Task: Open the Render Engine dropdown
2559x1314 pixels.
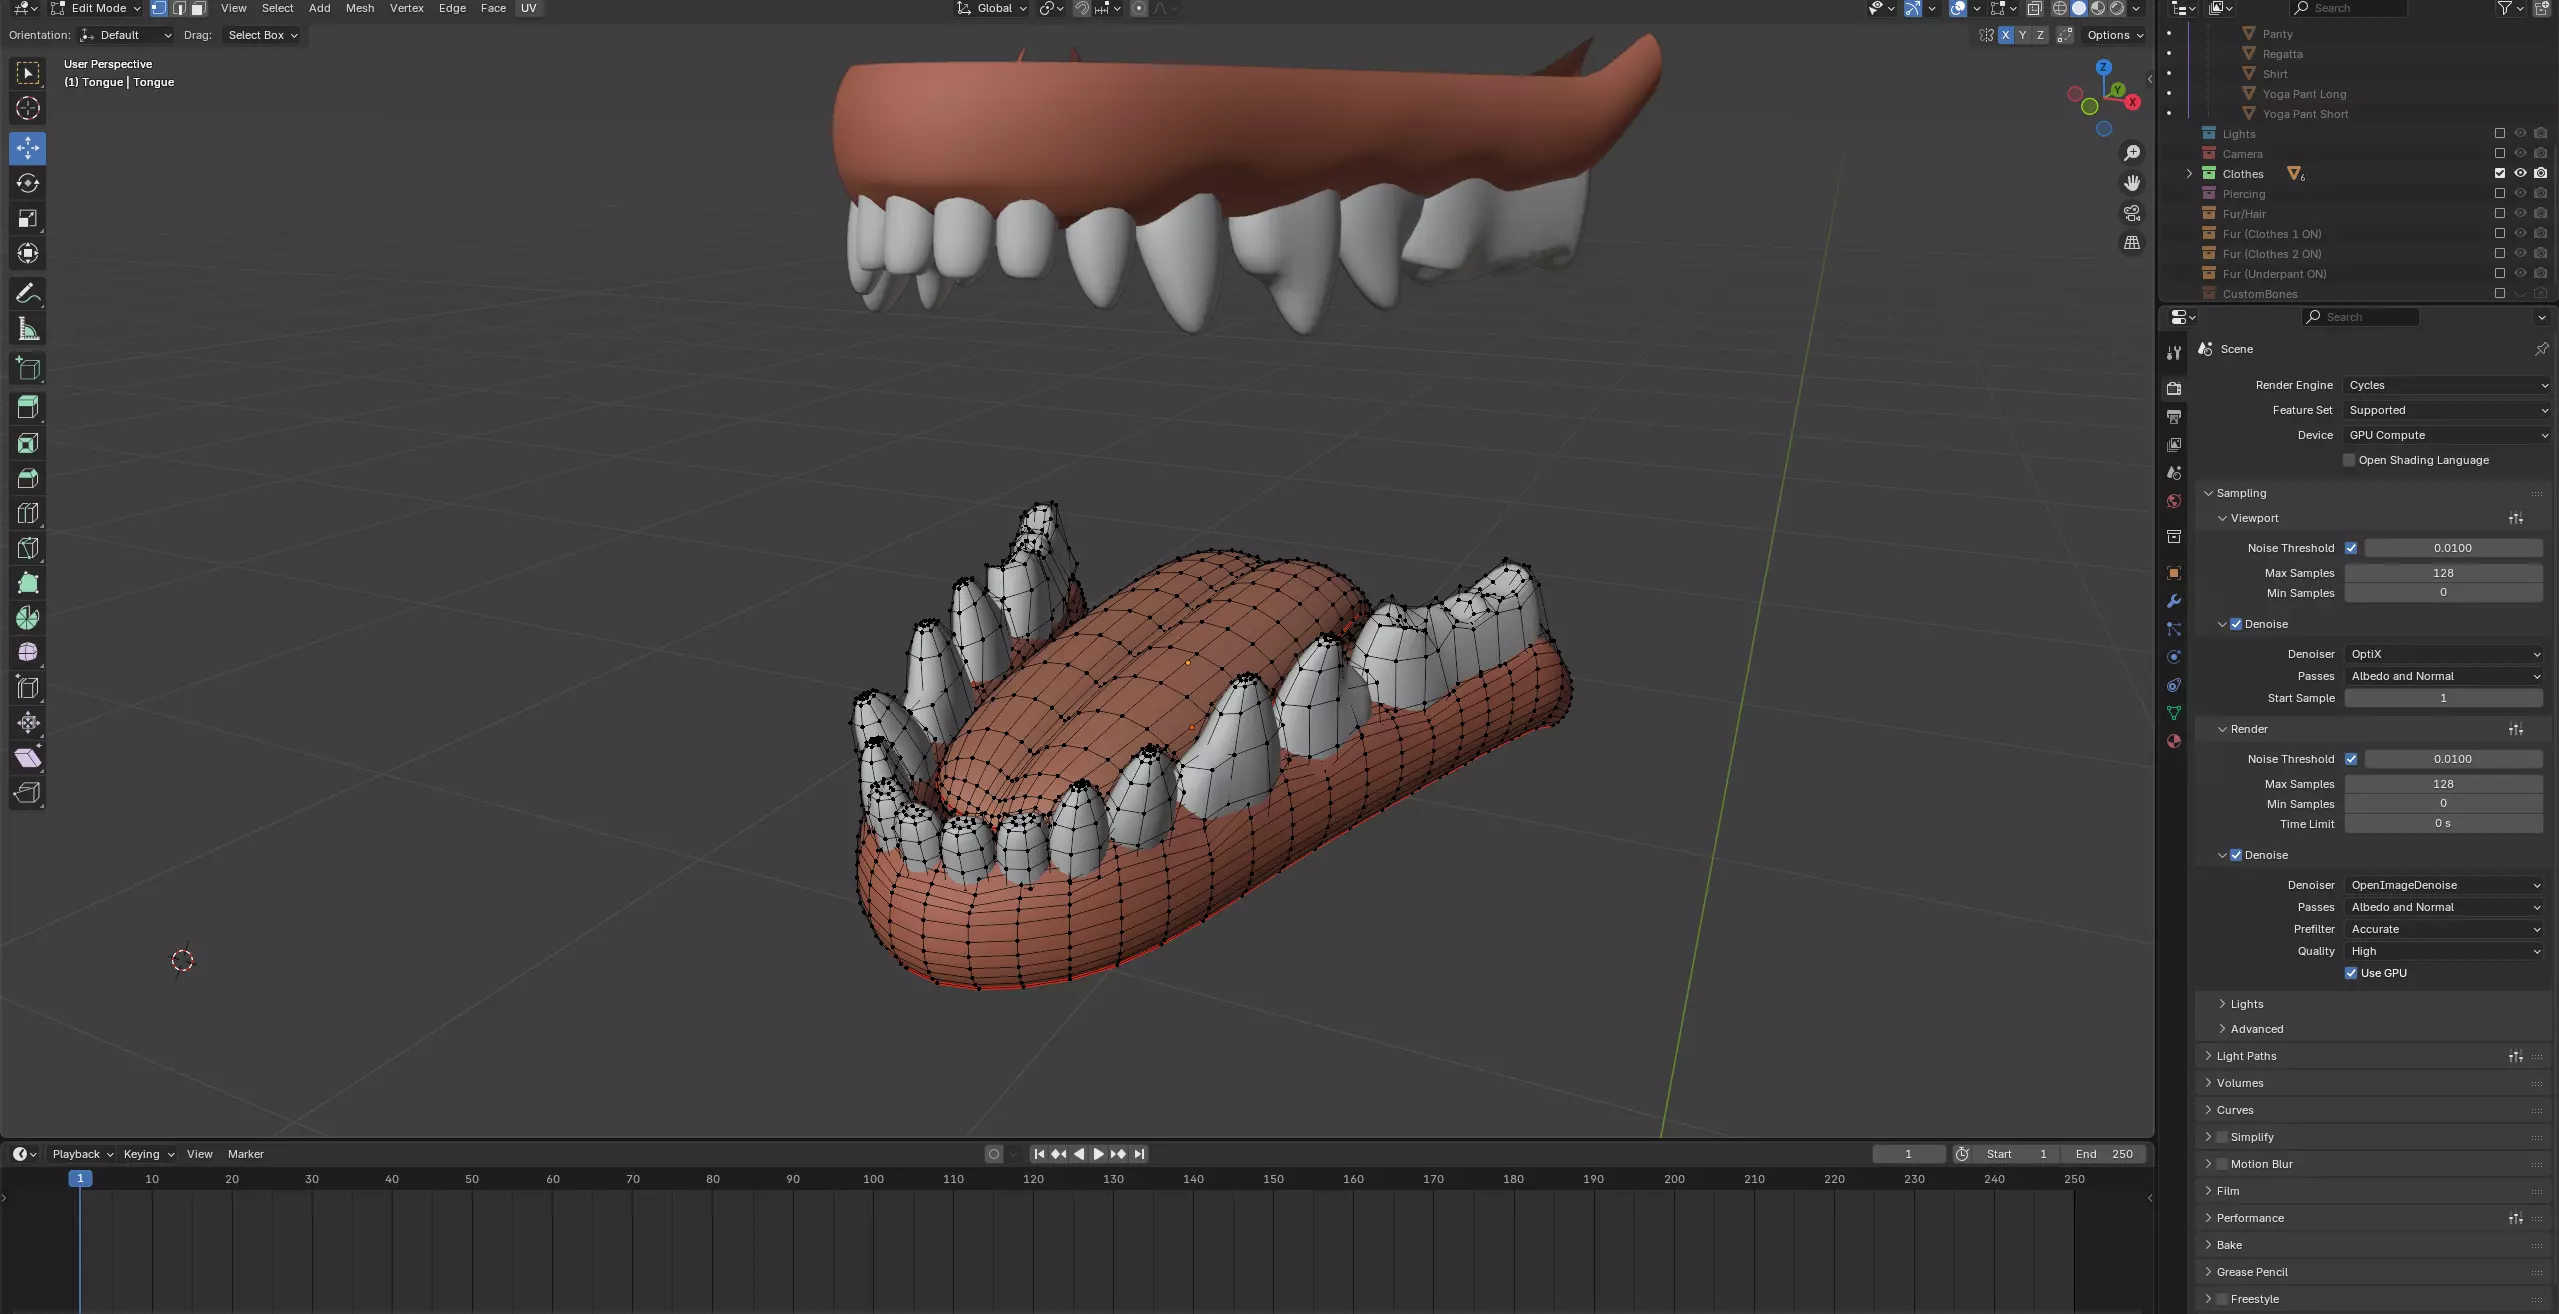Action: (x=2445, y=385)
